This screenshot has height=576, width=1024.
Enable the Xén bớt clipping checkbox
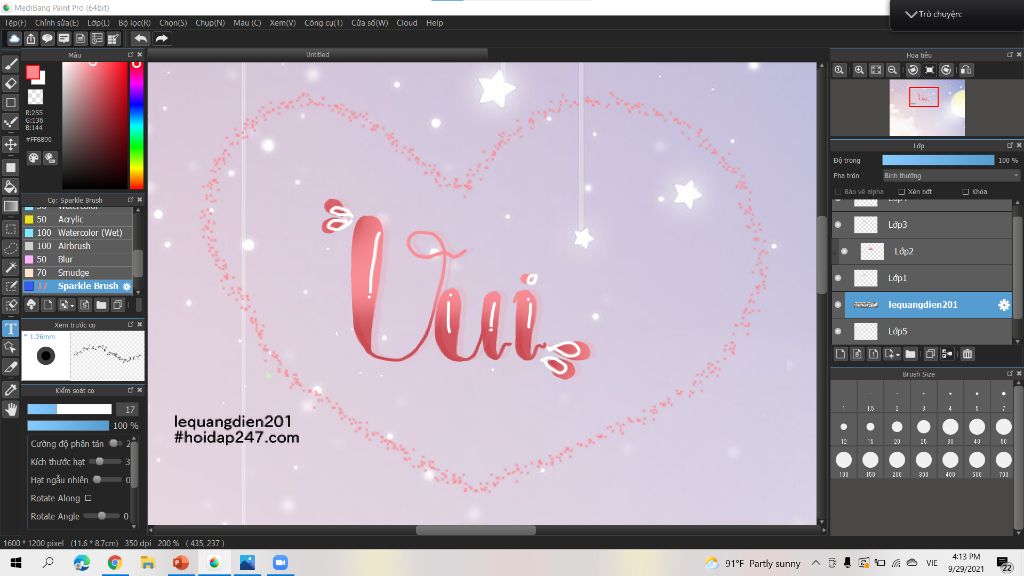(901, 192)
